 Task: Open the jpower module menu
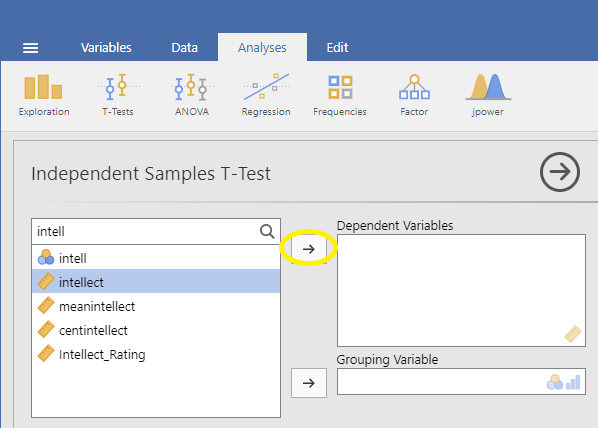[488, 95]
